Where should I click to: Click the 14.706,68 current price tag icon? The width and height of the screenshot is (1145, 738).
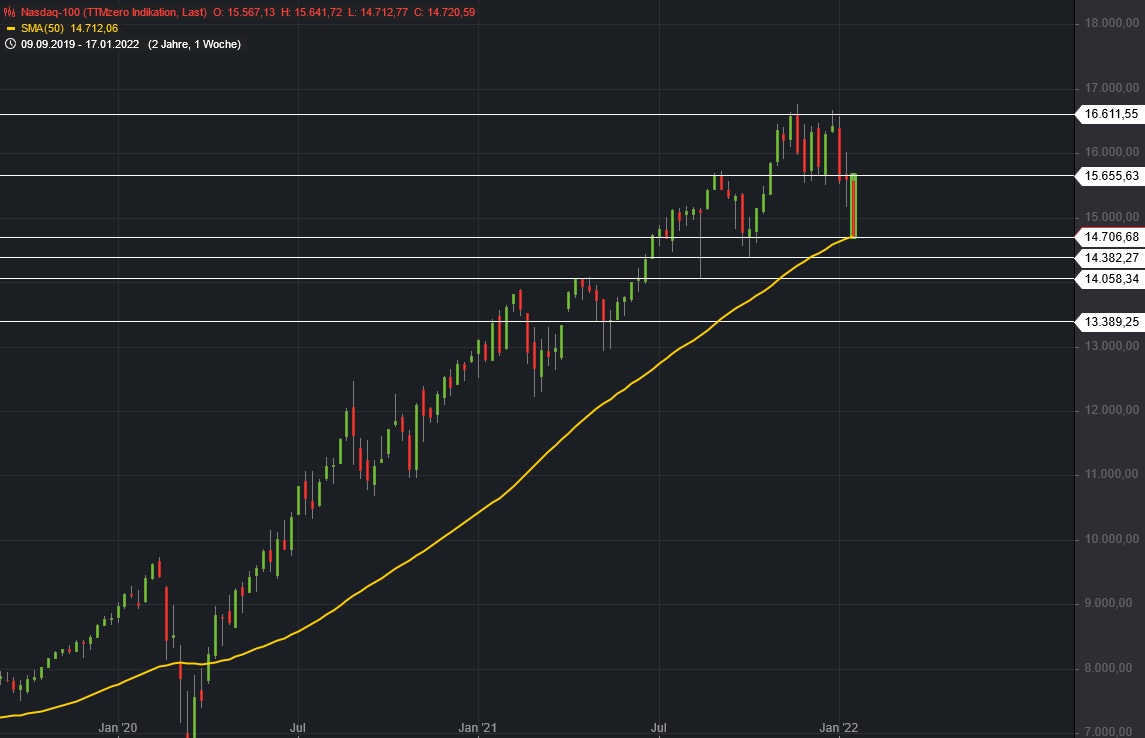click(x=1111, y=237)
